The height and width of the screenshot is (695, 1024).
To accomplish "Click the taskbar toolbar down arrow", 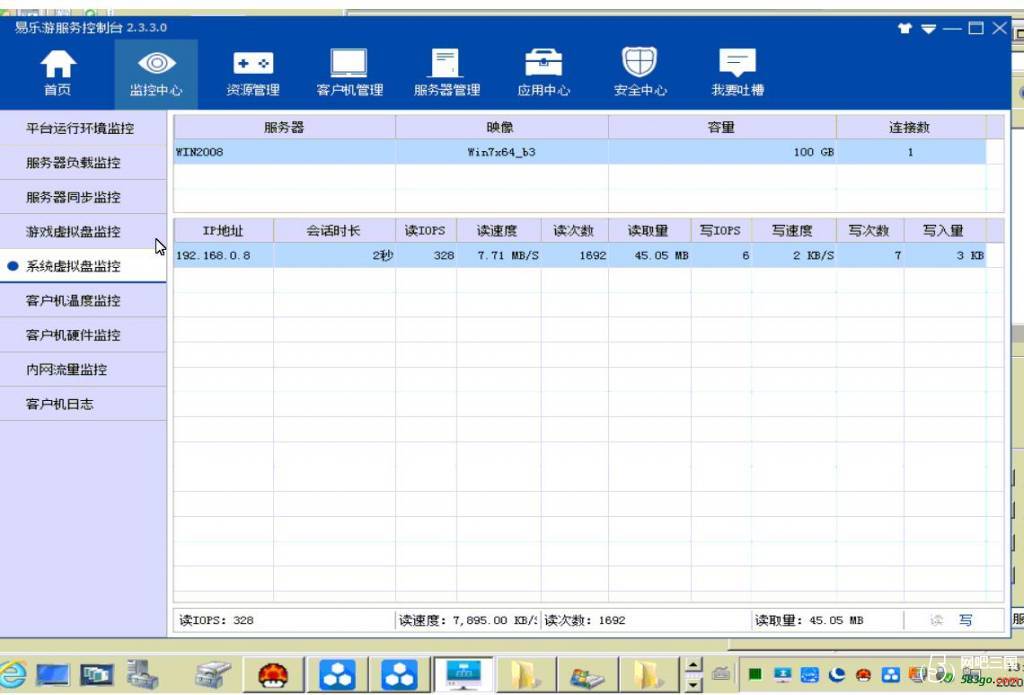I will click(x=694, y=684).
